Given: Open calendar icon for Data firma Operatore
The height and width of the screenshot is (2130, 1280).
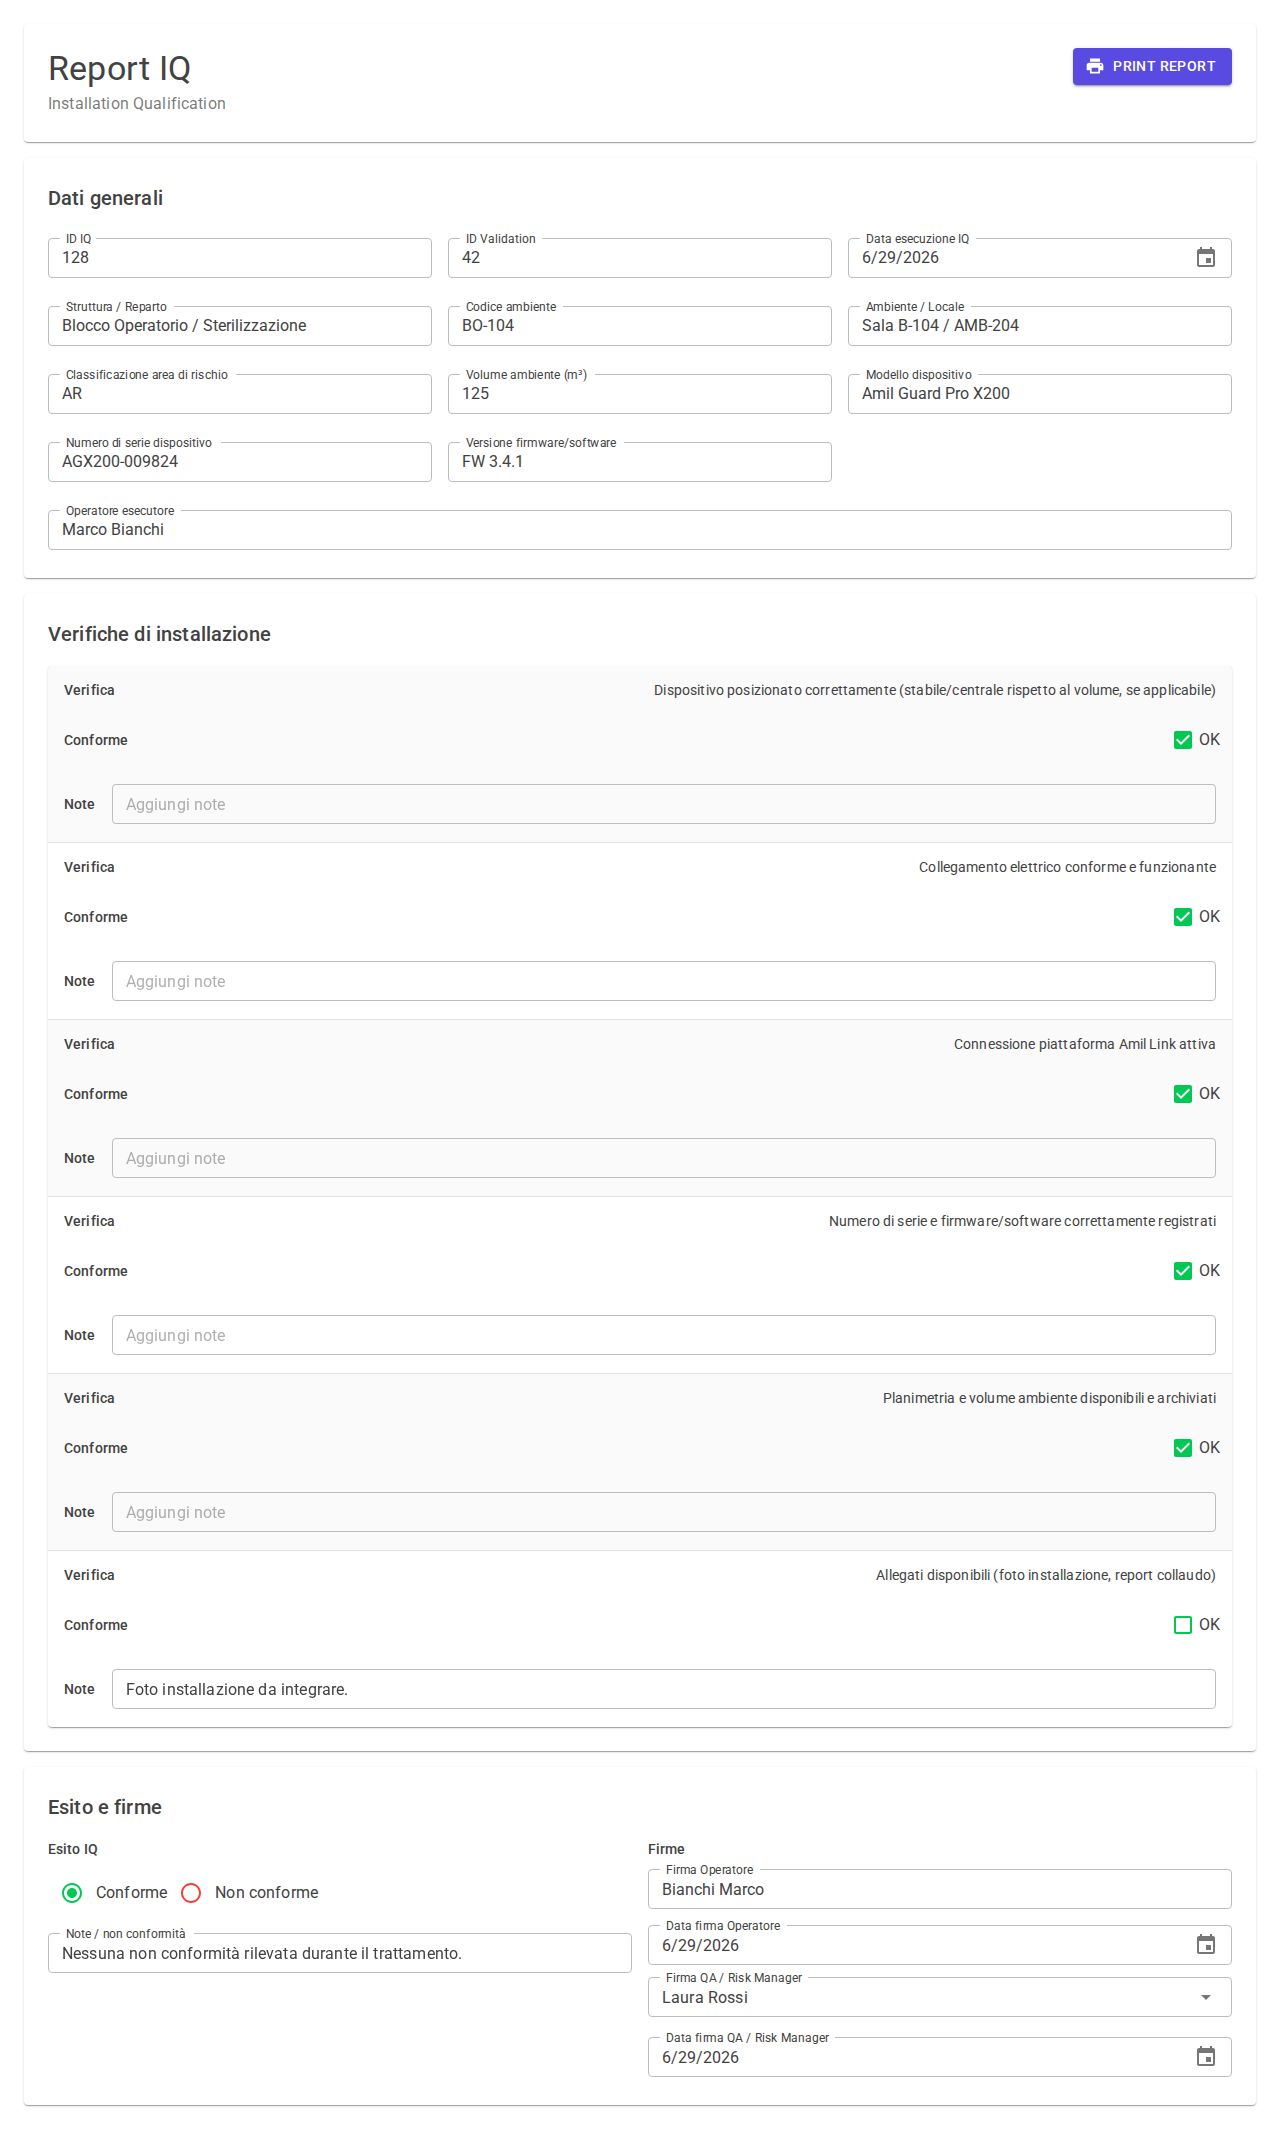Looking at the screenshot, I should [x=1206, y=1945].
